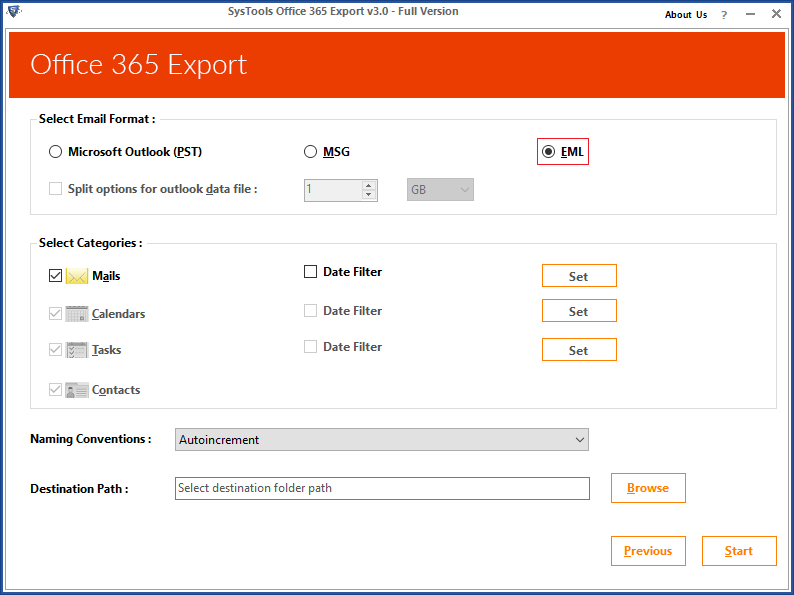Decrease split size with down arrow

pyautogui.click(x=369, y=194)
